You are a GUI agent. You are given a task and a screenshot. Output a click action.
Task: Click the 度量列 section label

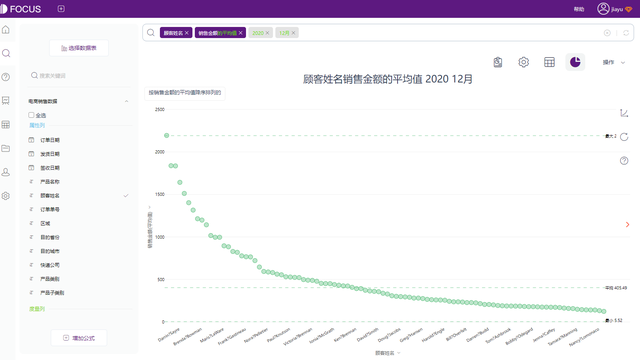pyautogui.click(x=37, y=309)
